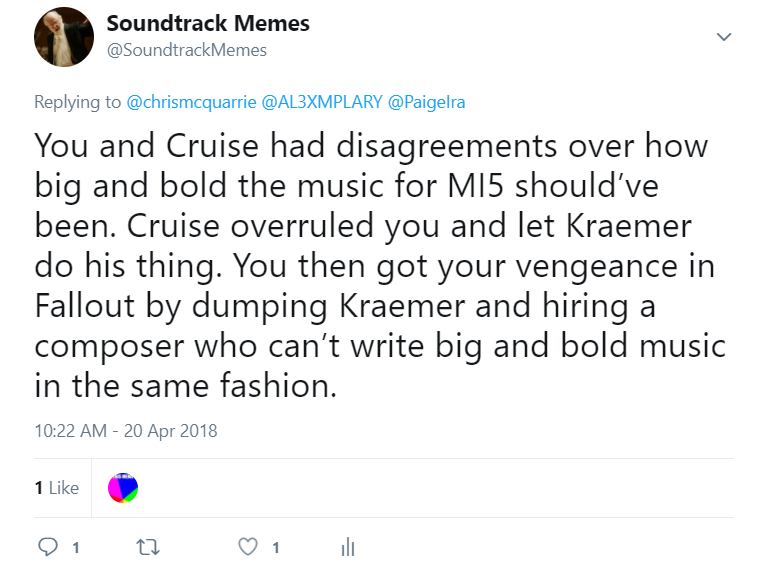Click the reply speech bubble icon
This screenshot has height=588, width=770.
tap(48, 546)
